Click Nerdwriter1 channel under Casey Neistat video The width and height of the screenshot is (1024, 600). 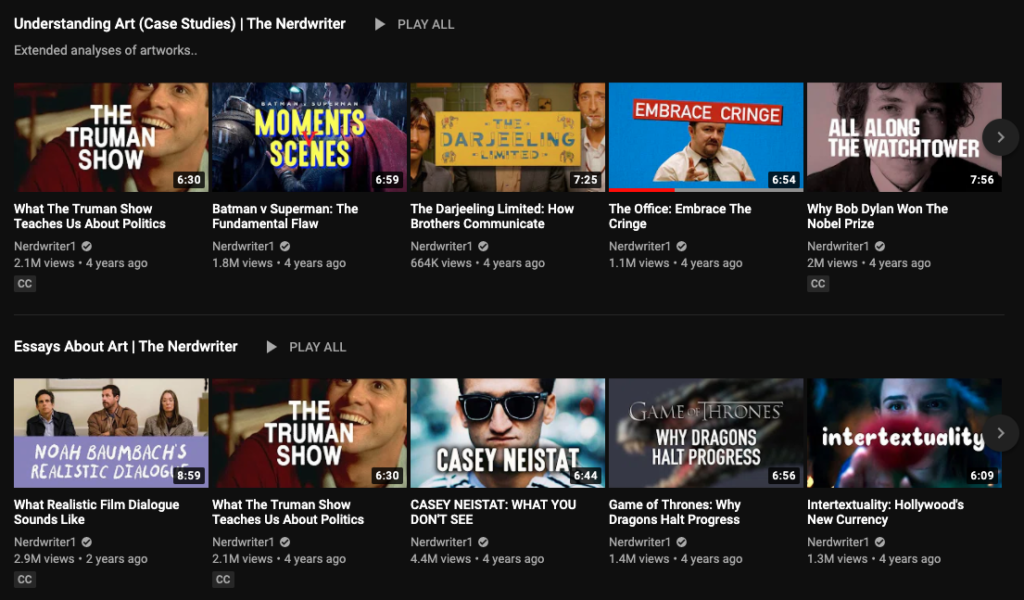(x=441, y=542)
